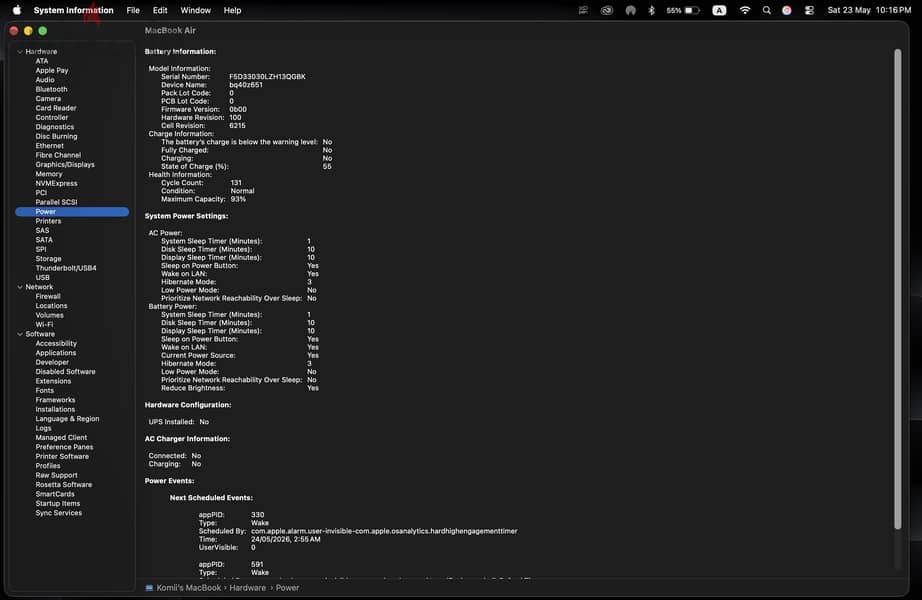Select PCI in the sidebar
922x600 pixels.
click(41, 193)
